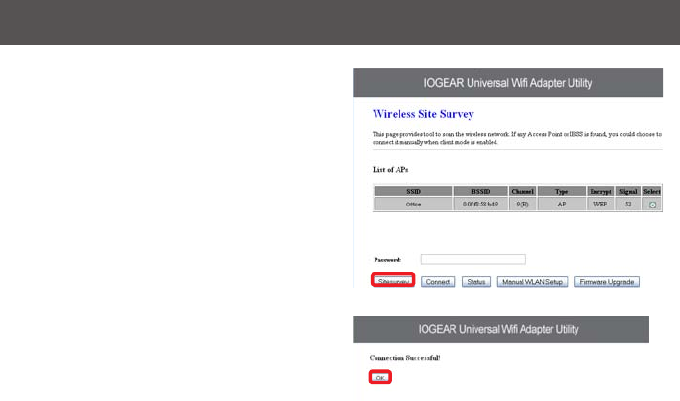Image resolution: width=680 pixels, height=401 pixels.
Task: Open the Status page button
Action: click(x=476, y=282)
